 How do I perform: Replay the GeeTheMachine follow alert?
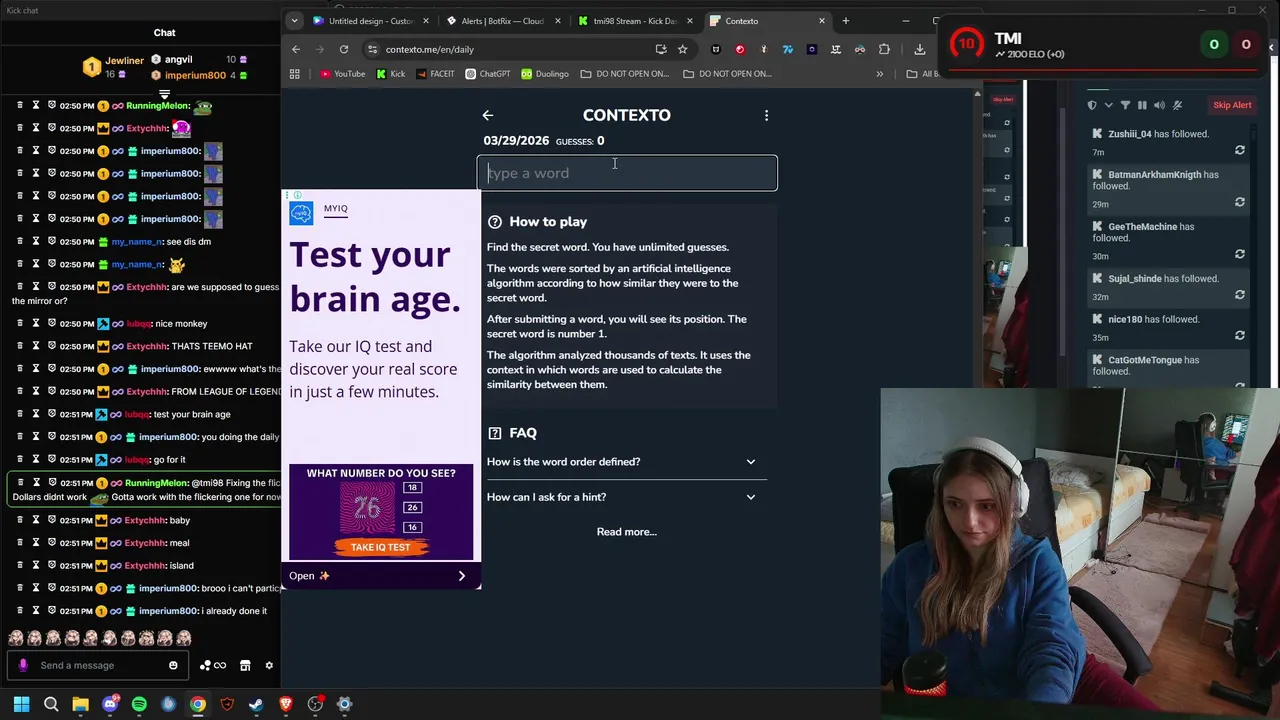click(x=1240, y=255)
